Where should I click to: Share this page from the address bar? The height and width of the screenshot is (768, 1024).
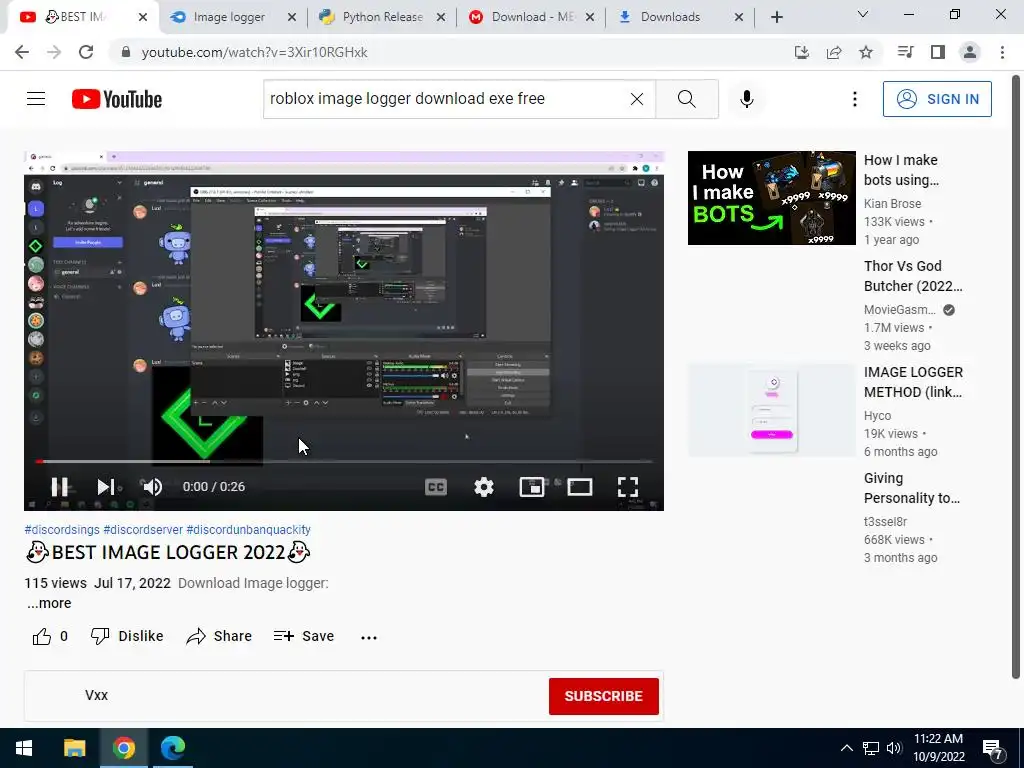tap(834, 52)
